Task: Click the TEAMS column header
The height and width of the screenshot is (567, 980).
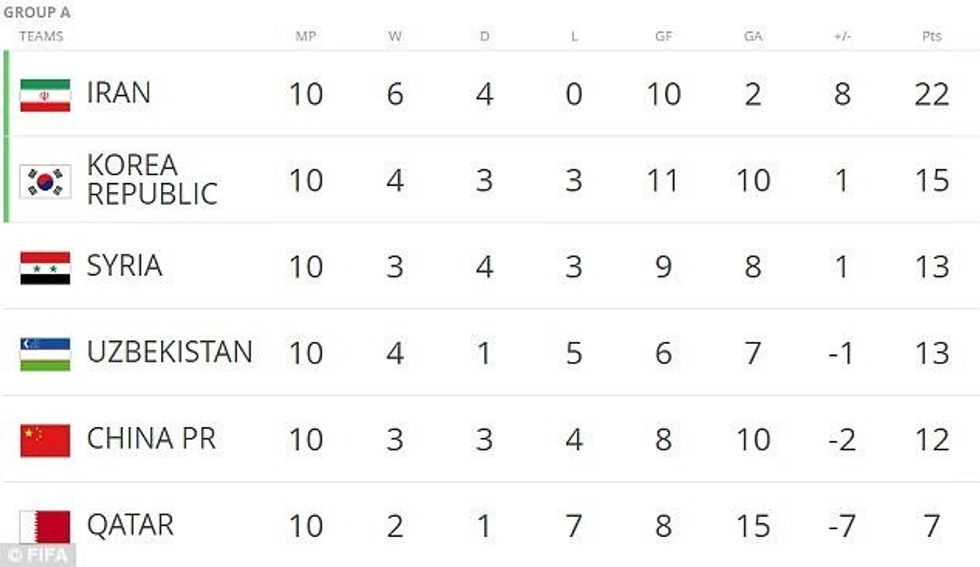Action: [41, 36]
